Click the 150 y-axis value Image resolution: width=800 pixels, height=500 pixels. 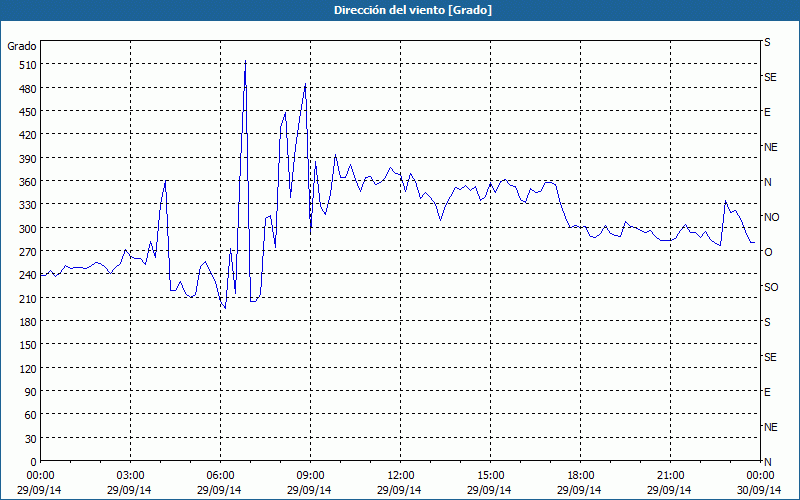click(28, 345)
